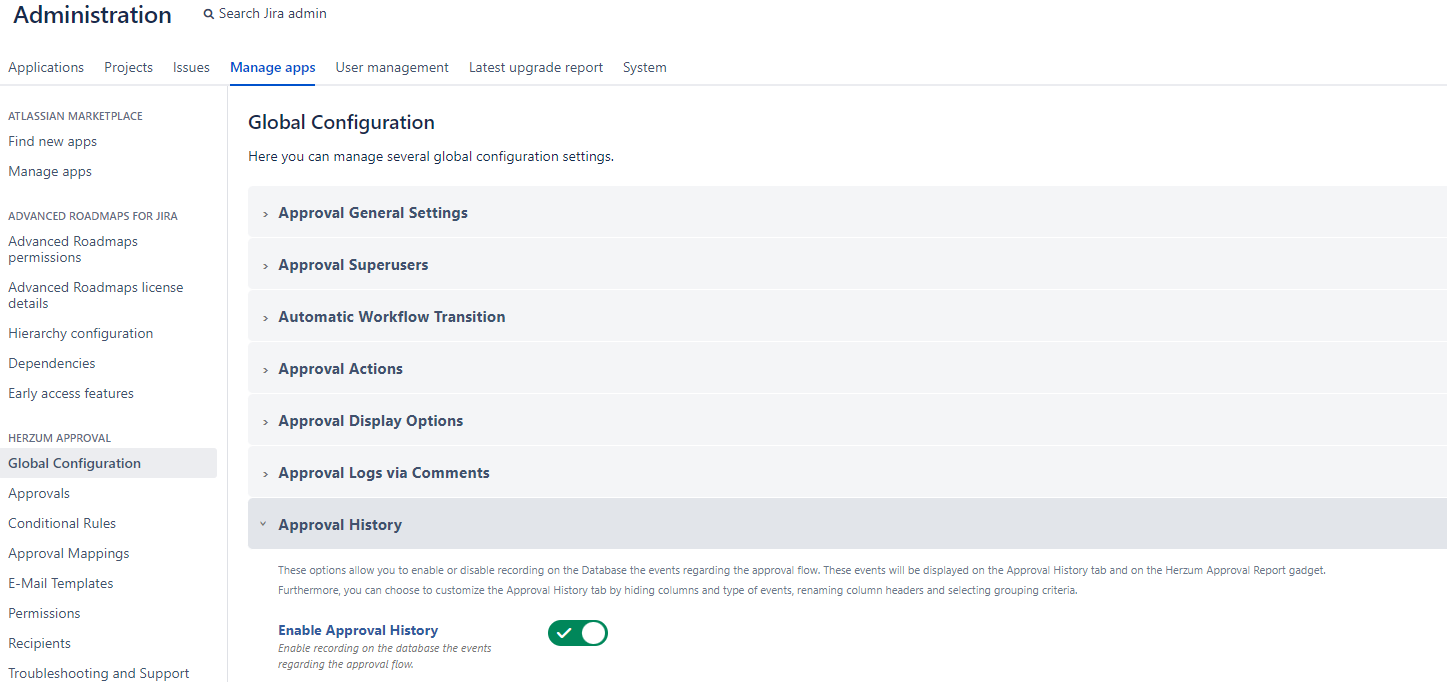1447x682 pixels.
Task: Open Latest upgrade report tab
Action: [x=535, y=68]
